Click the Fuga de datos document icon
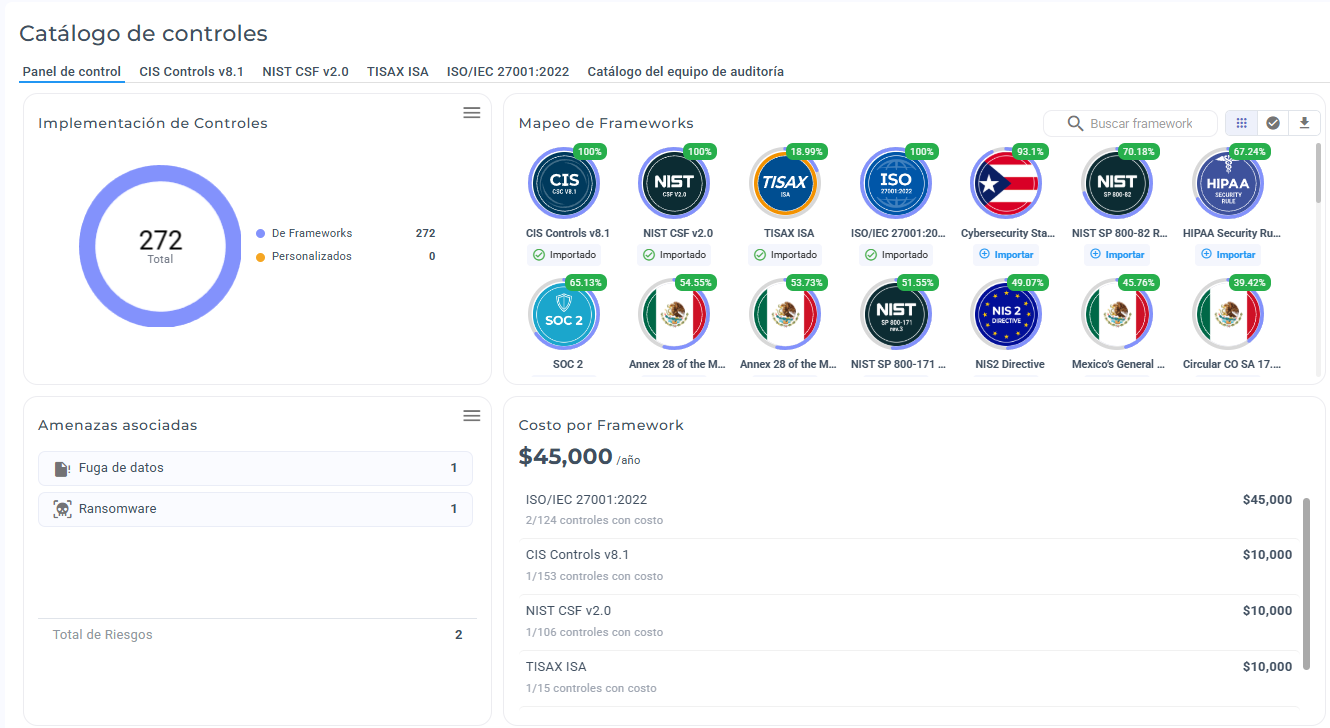The height and width of the screenshot is (728, 1330). pyautogui.click(x=62, y=468)
